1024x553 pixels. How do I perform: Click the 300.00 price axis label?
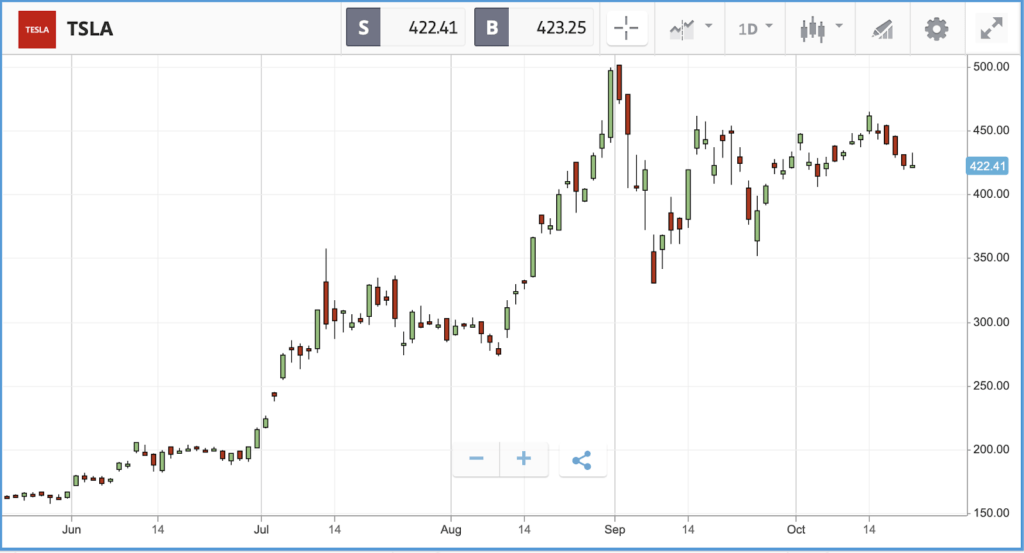[x=991, y=322]
